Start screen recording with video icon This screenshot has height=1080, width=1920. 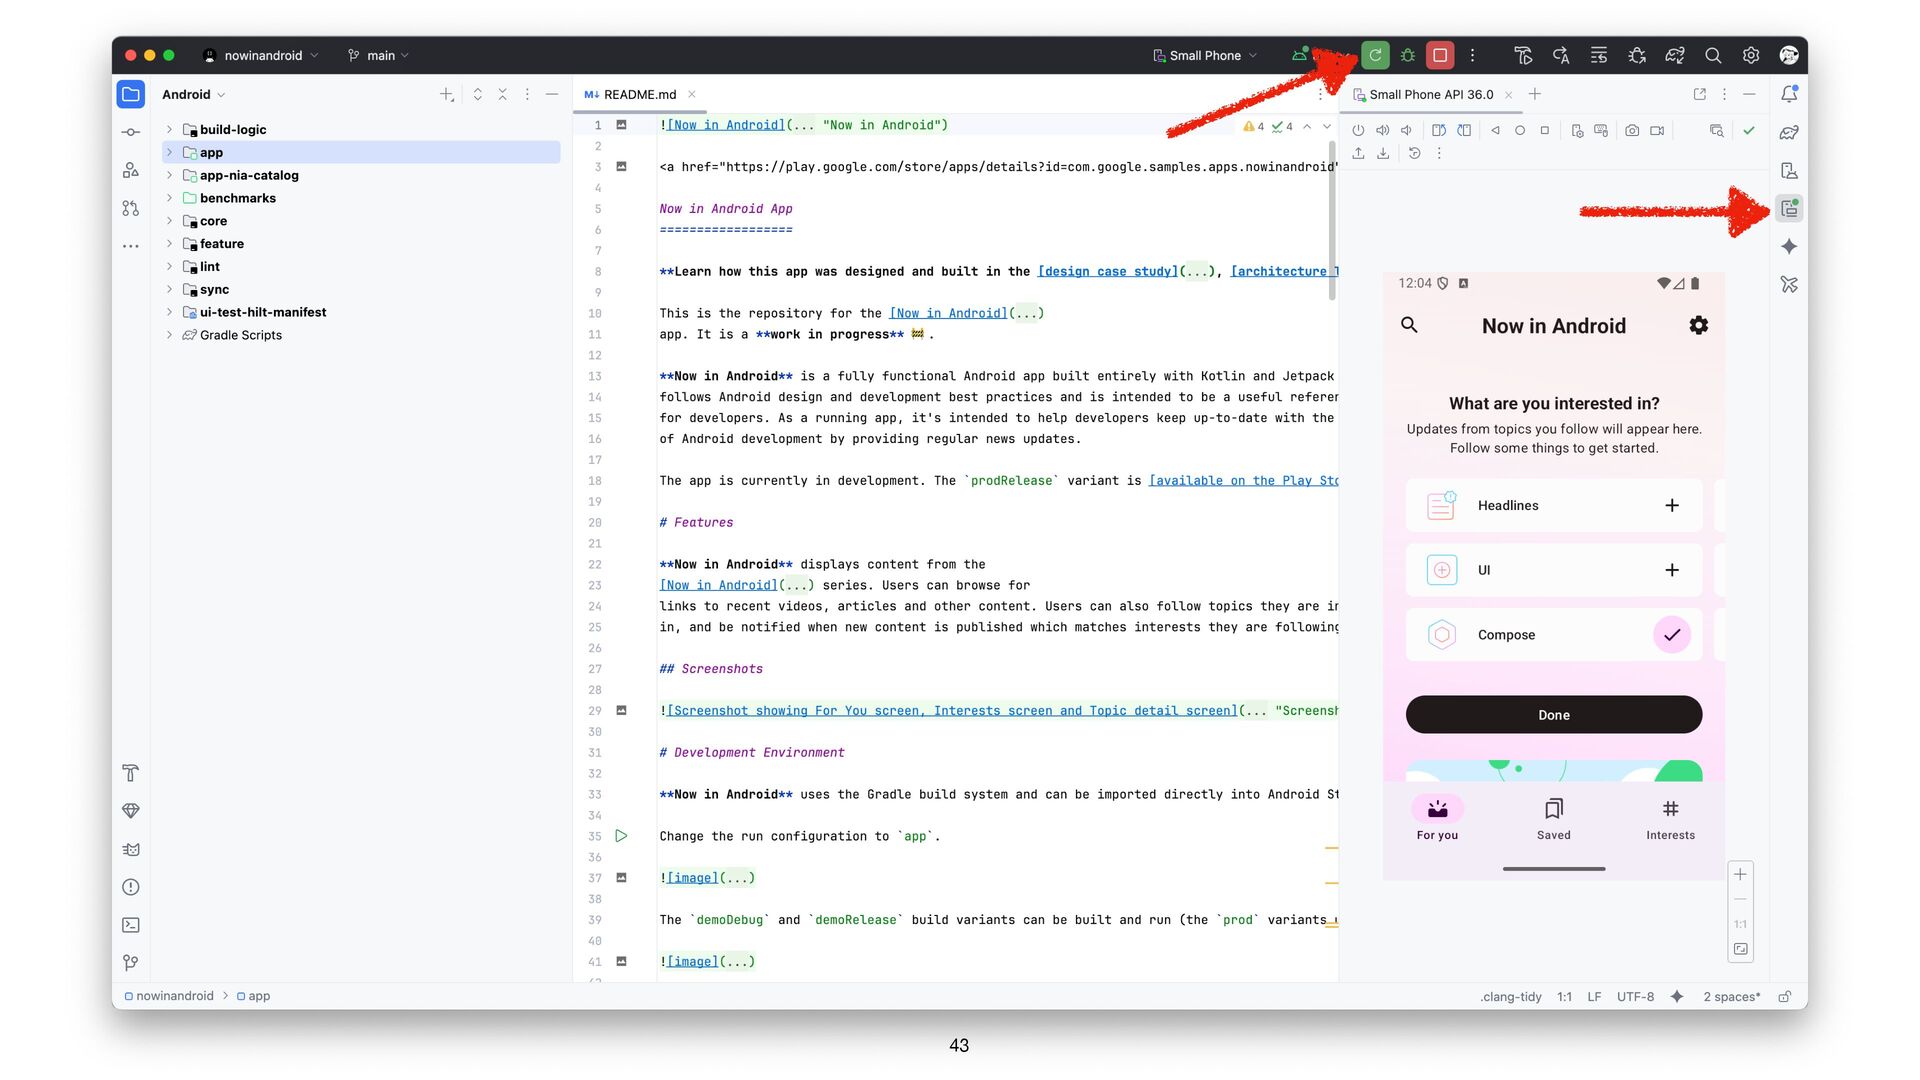[x=1657, y=130]
